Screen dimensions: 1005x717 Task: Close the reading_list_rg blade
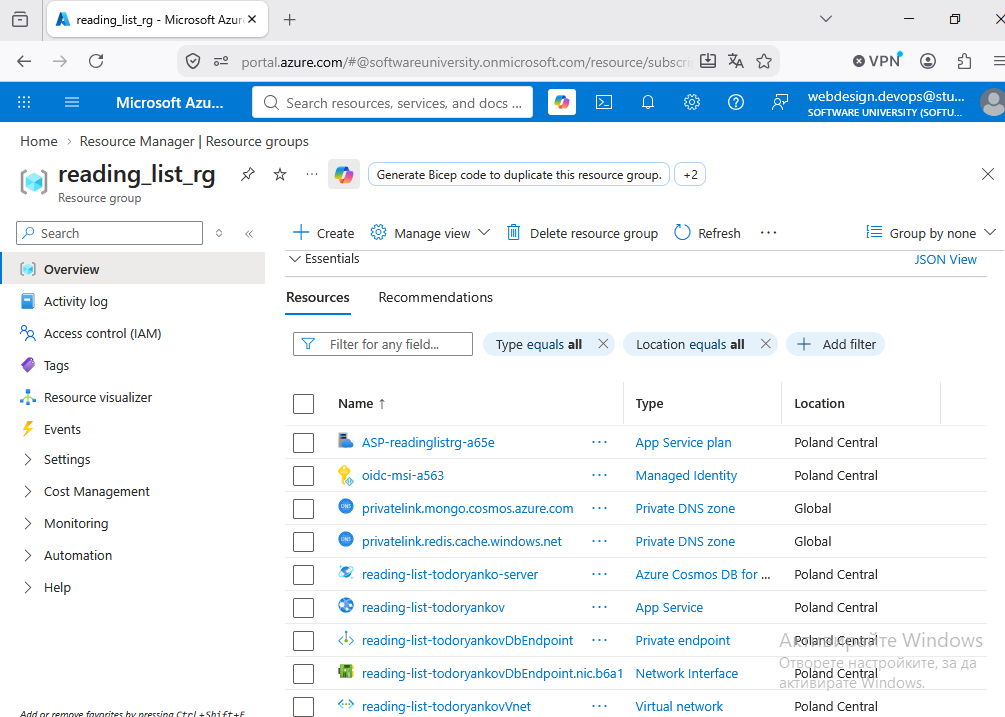coord(988,174)
